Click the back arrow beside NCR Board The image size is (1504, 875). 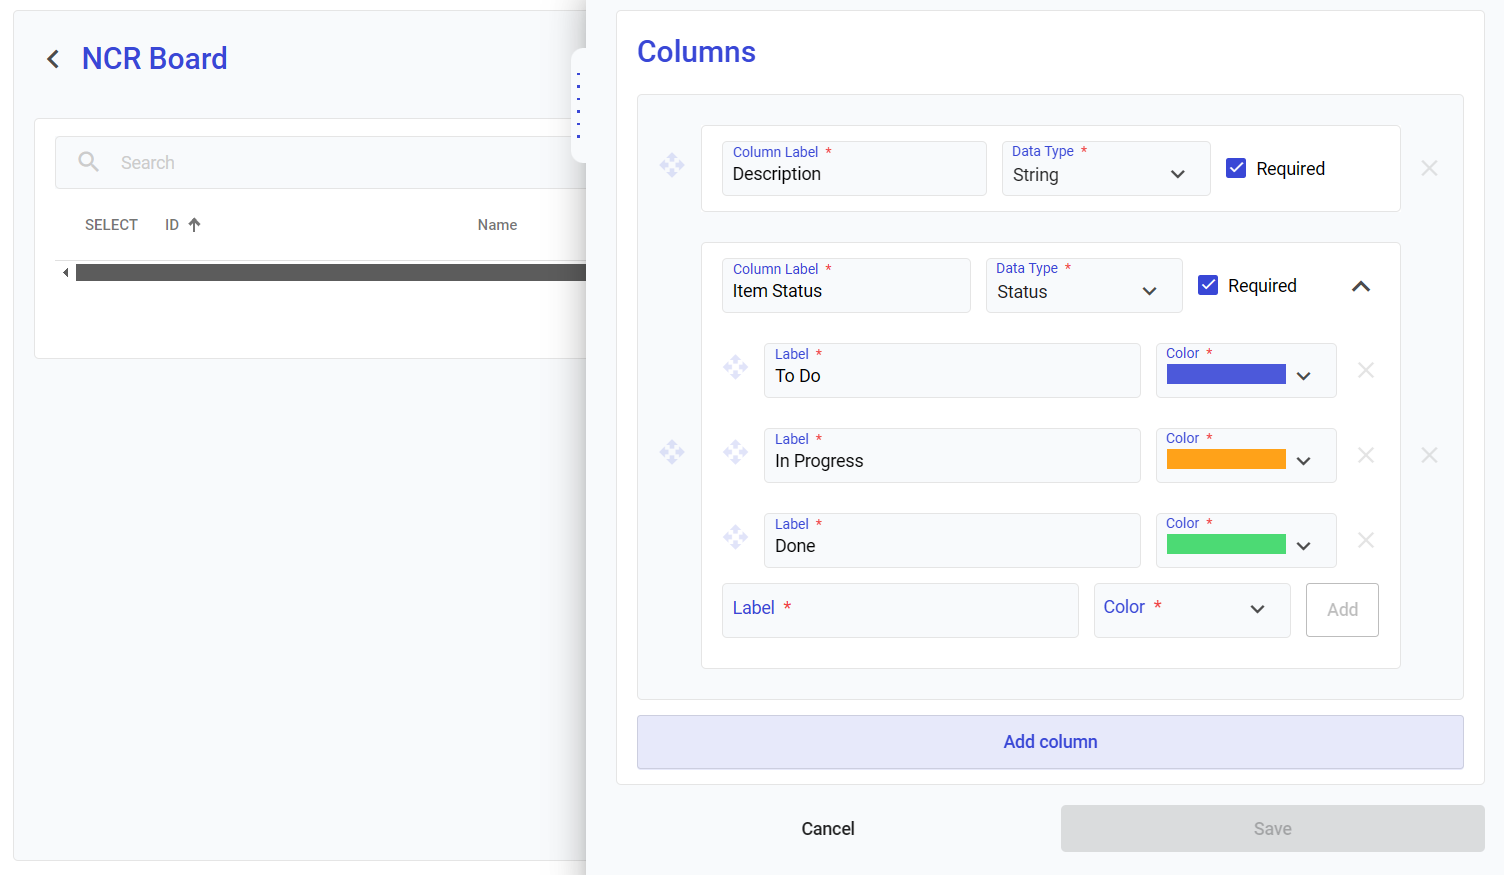click(x=53, y=59)
